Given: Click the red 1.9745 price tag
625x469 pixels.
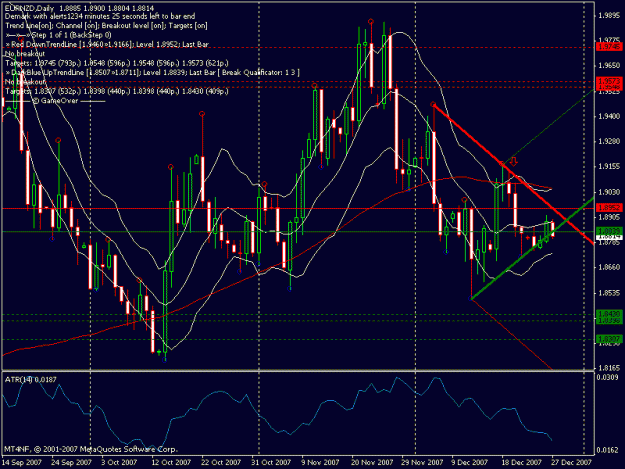Looking at the screenshot, I should (x=609, y=47).
